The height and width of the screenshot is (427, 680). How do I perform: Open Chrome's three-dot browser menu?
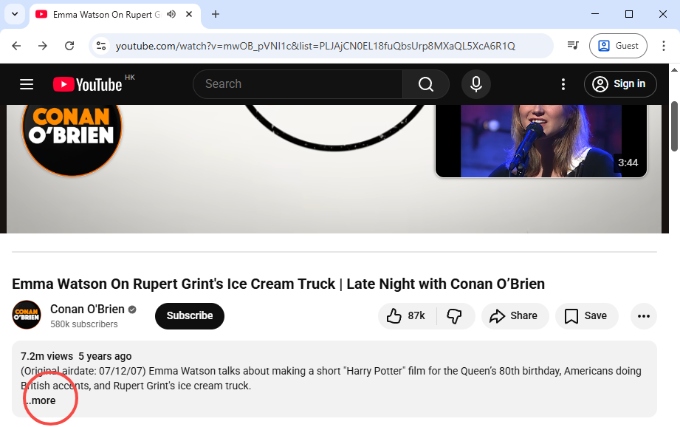pyautogui.click(x=664, y=46)
